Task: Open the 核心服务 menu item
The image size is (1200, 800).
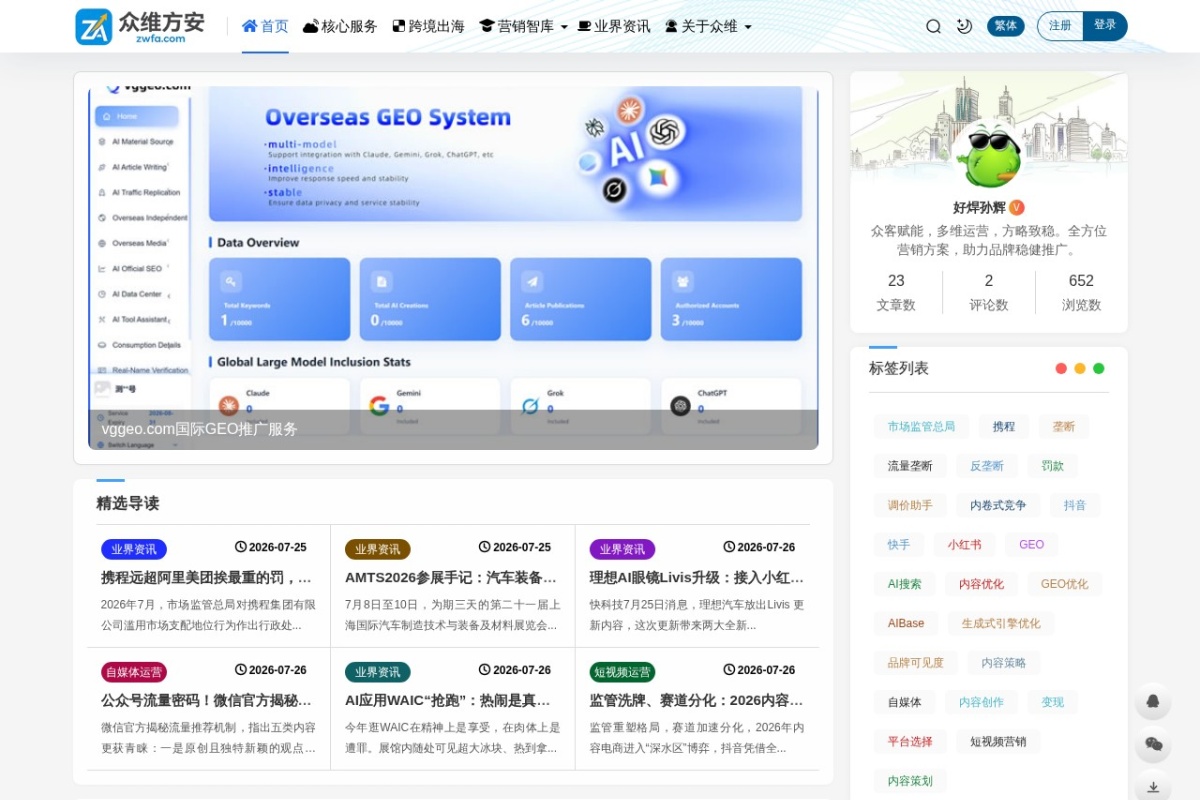Action: (x=340, y=27)
